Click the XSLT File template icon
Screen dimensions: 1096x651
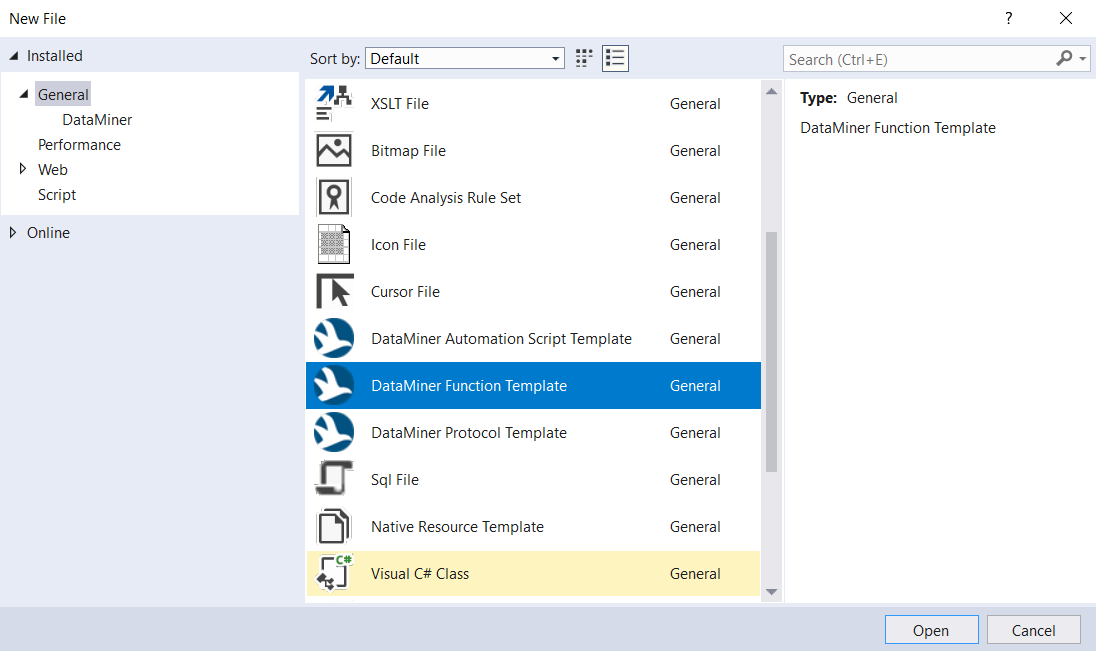click(333, 103)
